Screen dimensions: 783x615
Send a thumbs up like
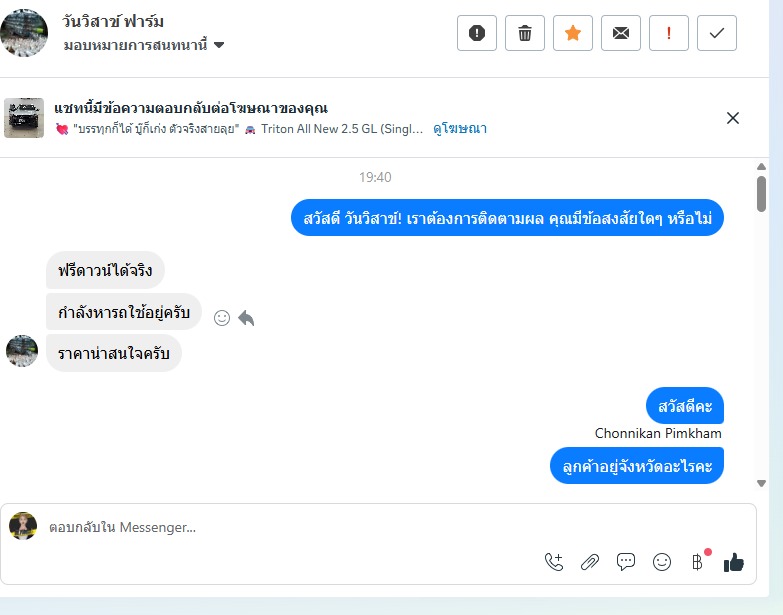pyautogui.click(x=734, y=562)
